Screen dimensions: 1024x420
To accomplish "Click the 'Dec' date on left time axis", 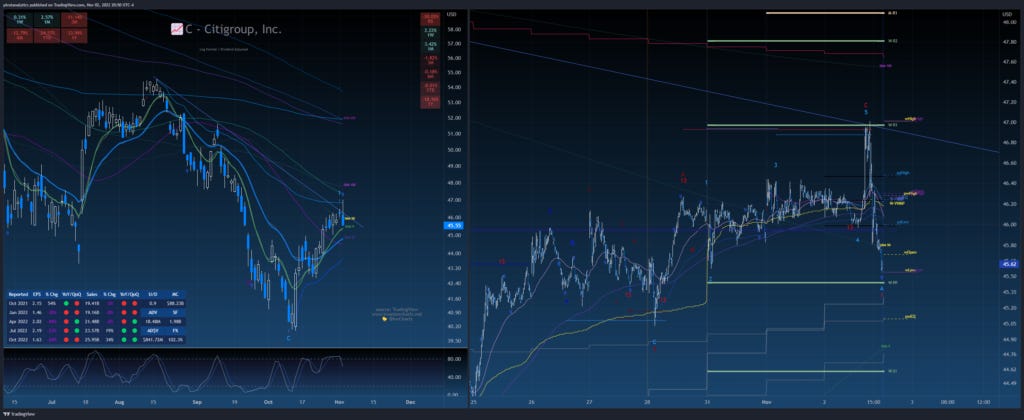I will coord(411,401).
